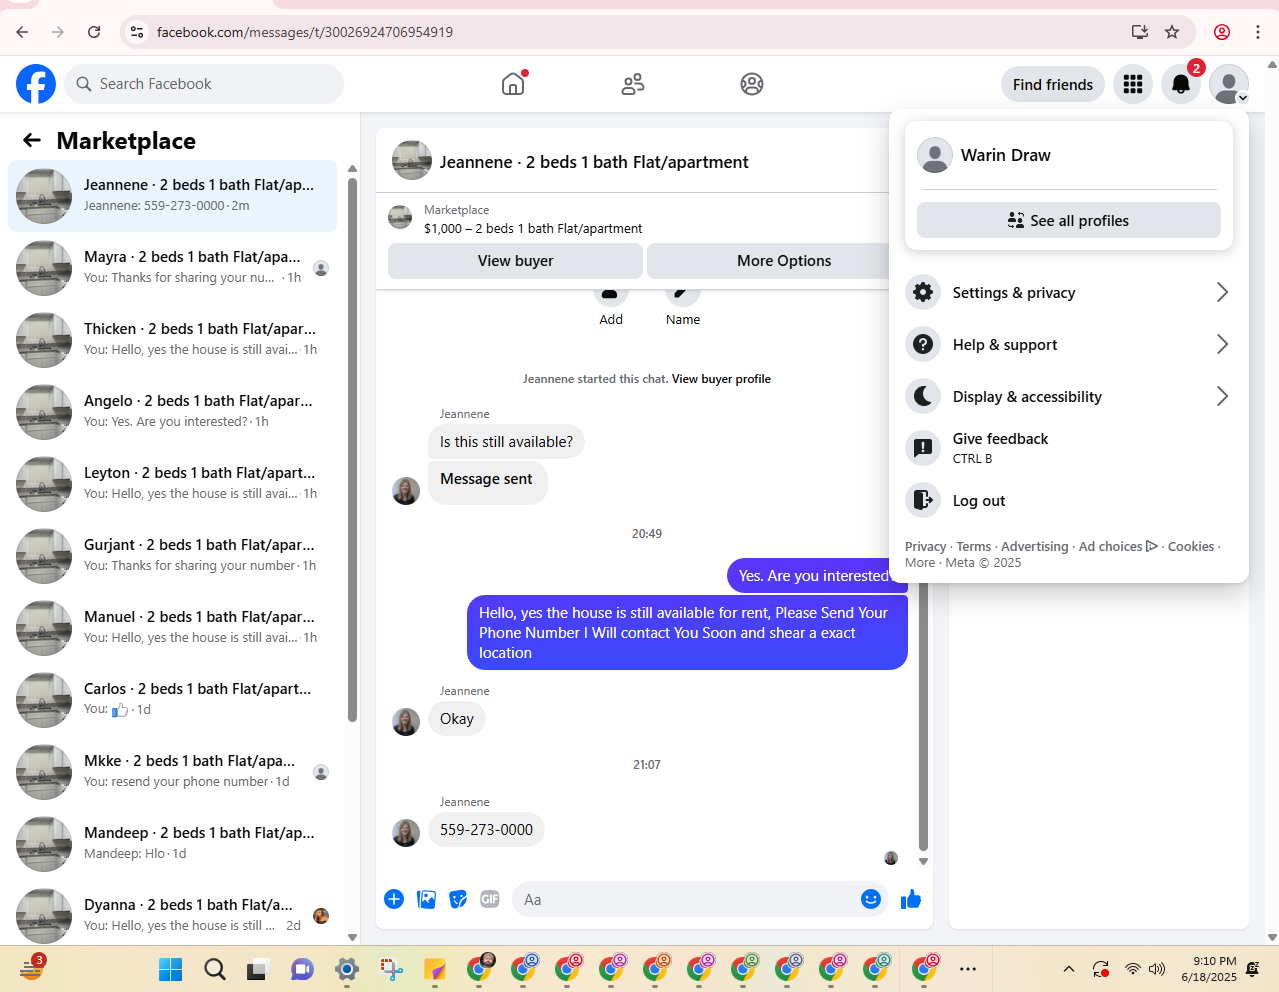Open the Cookies footer link

(x=1190, y=546)
